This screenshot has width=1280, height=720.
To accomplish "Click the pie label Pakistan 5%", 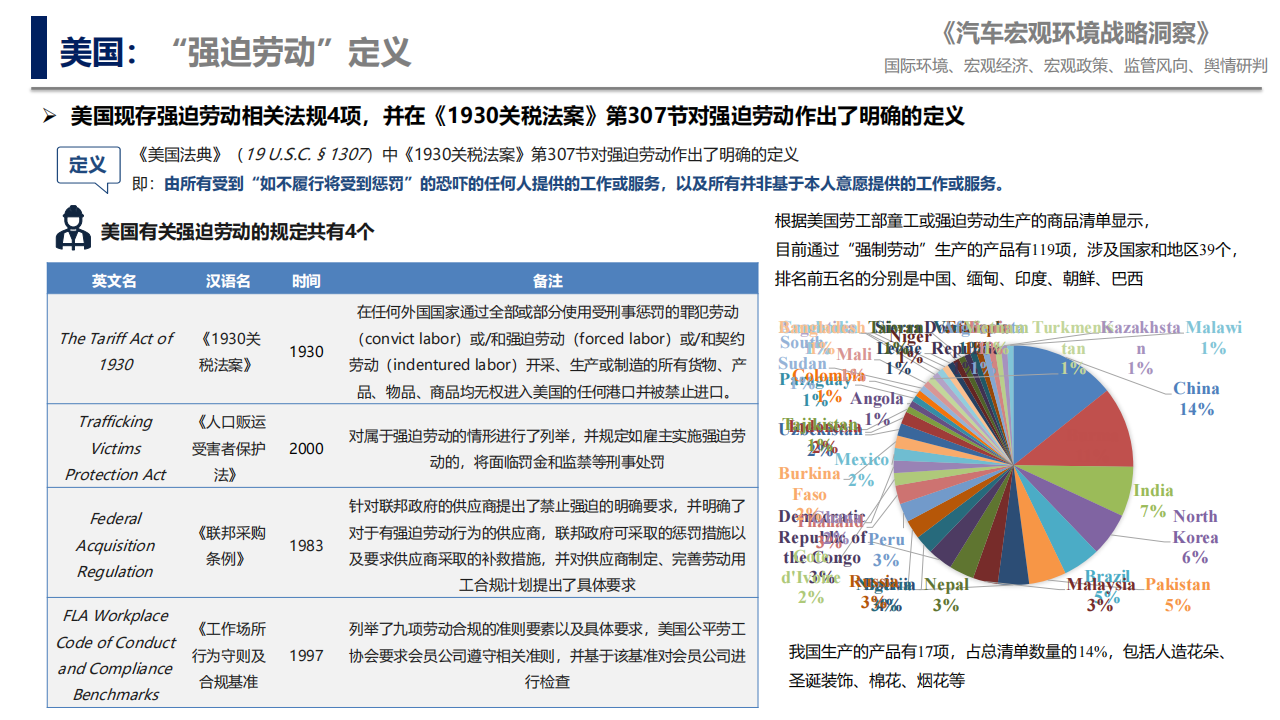I will [x=1177, y=594].
